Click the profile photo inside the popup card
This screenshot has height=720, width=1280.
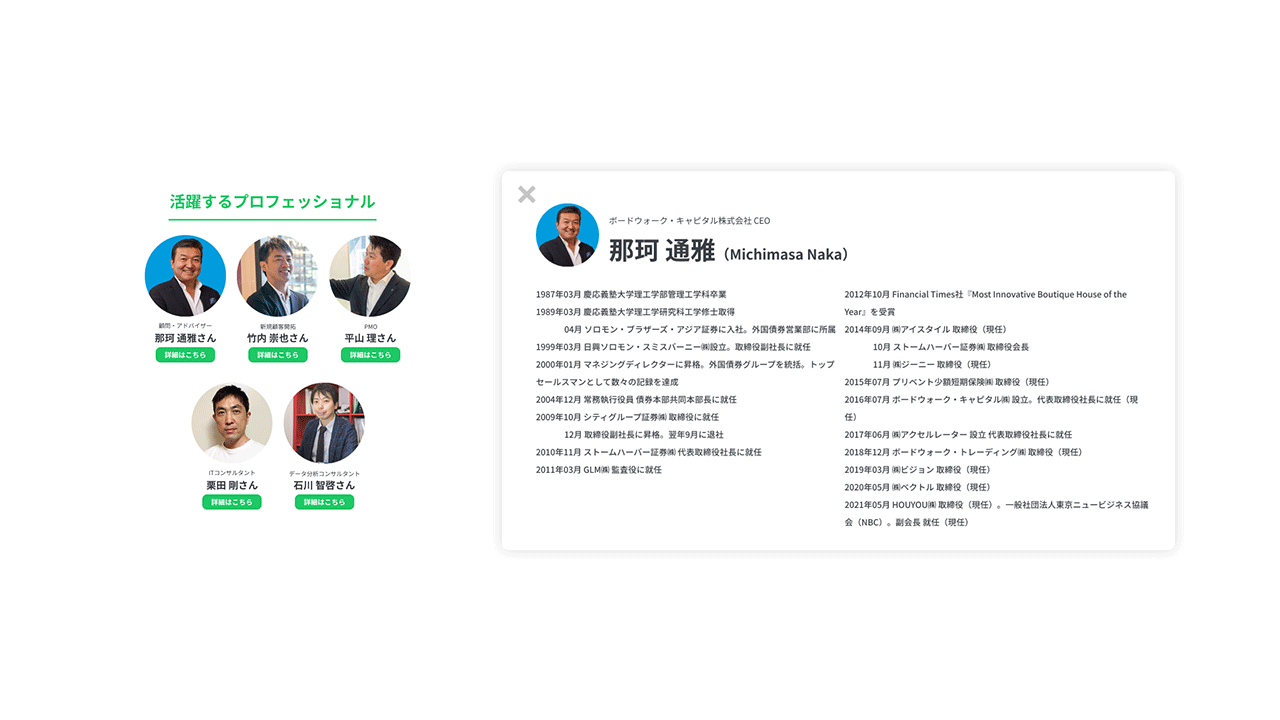pos(567,235)
